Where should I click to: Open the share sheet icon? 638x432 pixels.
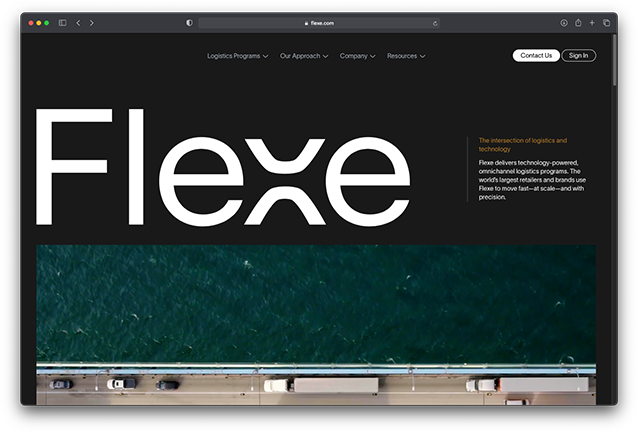pos(578,23)
